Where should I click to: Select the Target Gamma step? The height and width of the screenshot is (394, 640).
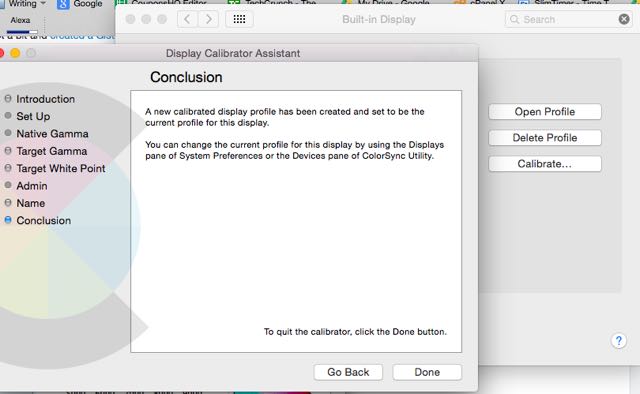coord(51,151)
